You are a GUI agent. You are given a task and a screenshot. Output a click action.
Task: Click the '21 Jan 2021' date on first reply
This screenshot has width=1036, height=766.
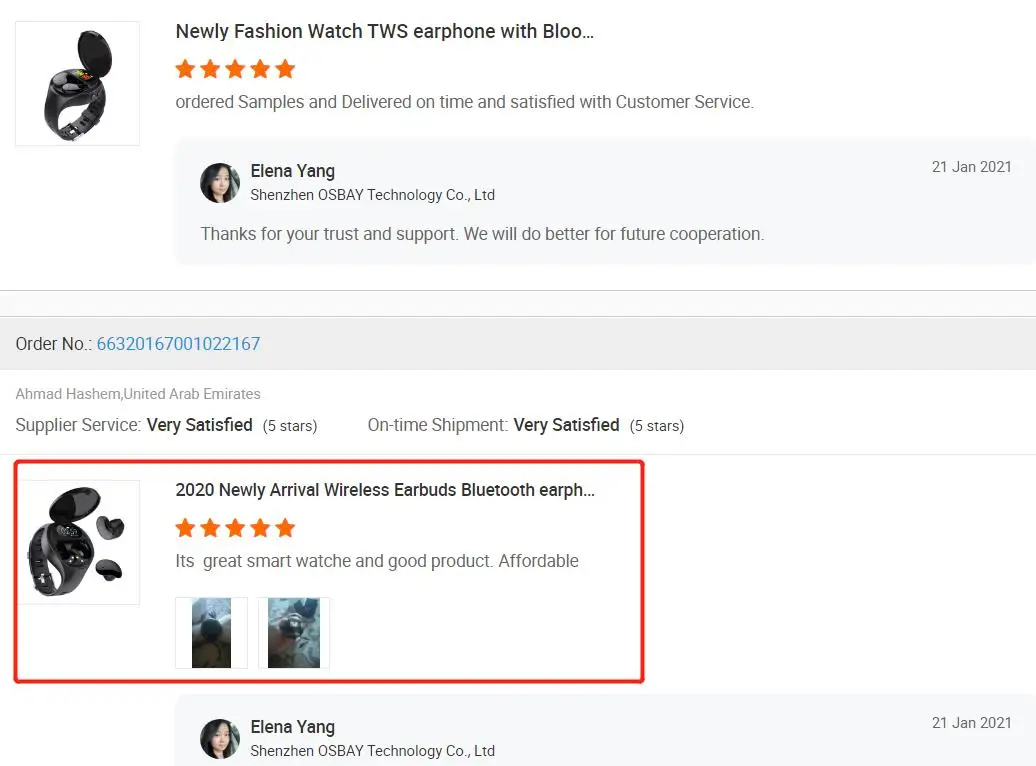click(x=971, y=167)
